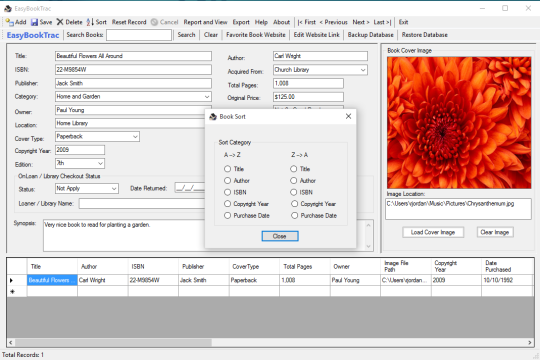The height and width of the screenshot is (360, 540).
Task: Click Edit Website Link
Action: tap(316, 35)
